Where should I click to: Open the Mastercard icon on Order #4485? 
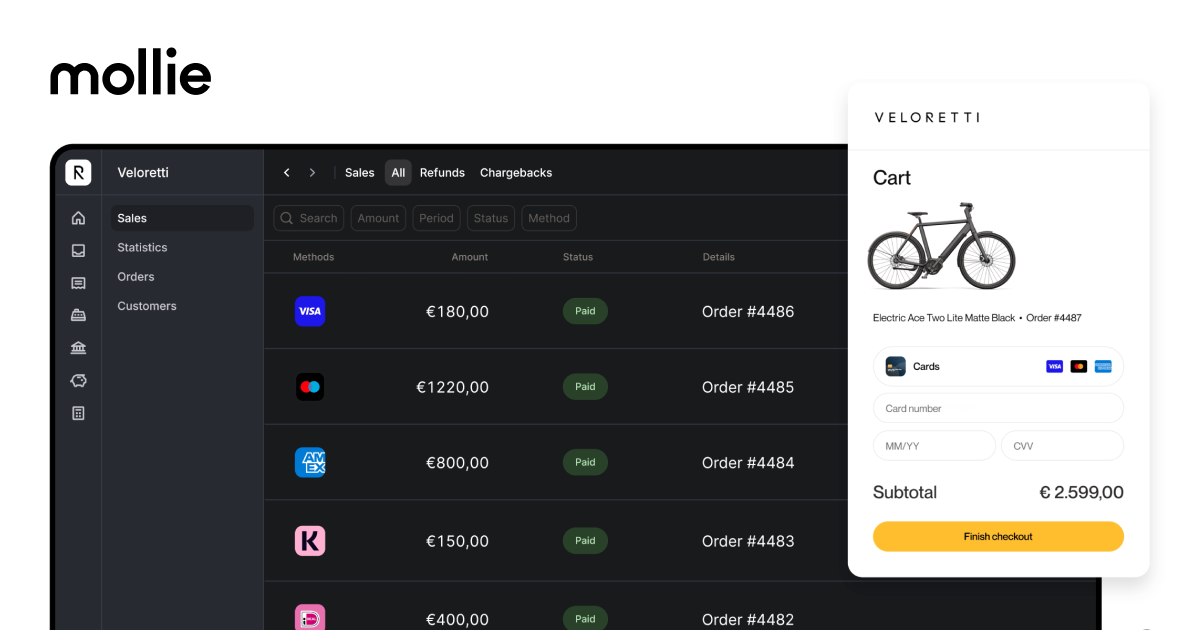pos(310,387)
